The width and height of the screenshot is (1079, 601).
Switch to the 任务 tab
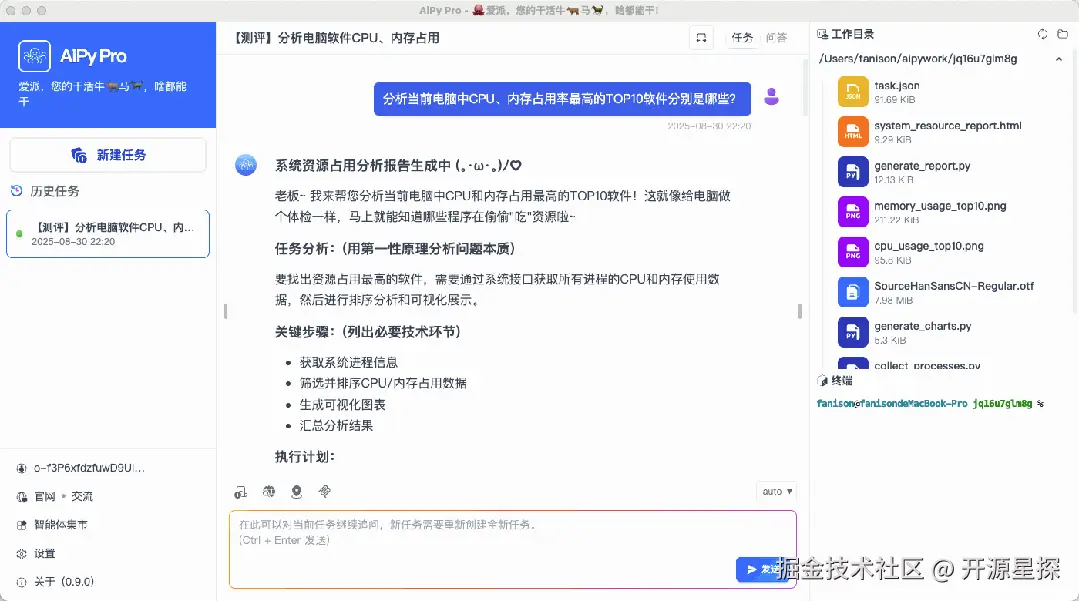coord(742,38)
